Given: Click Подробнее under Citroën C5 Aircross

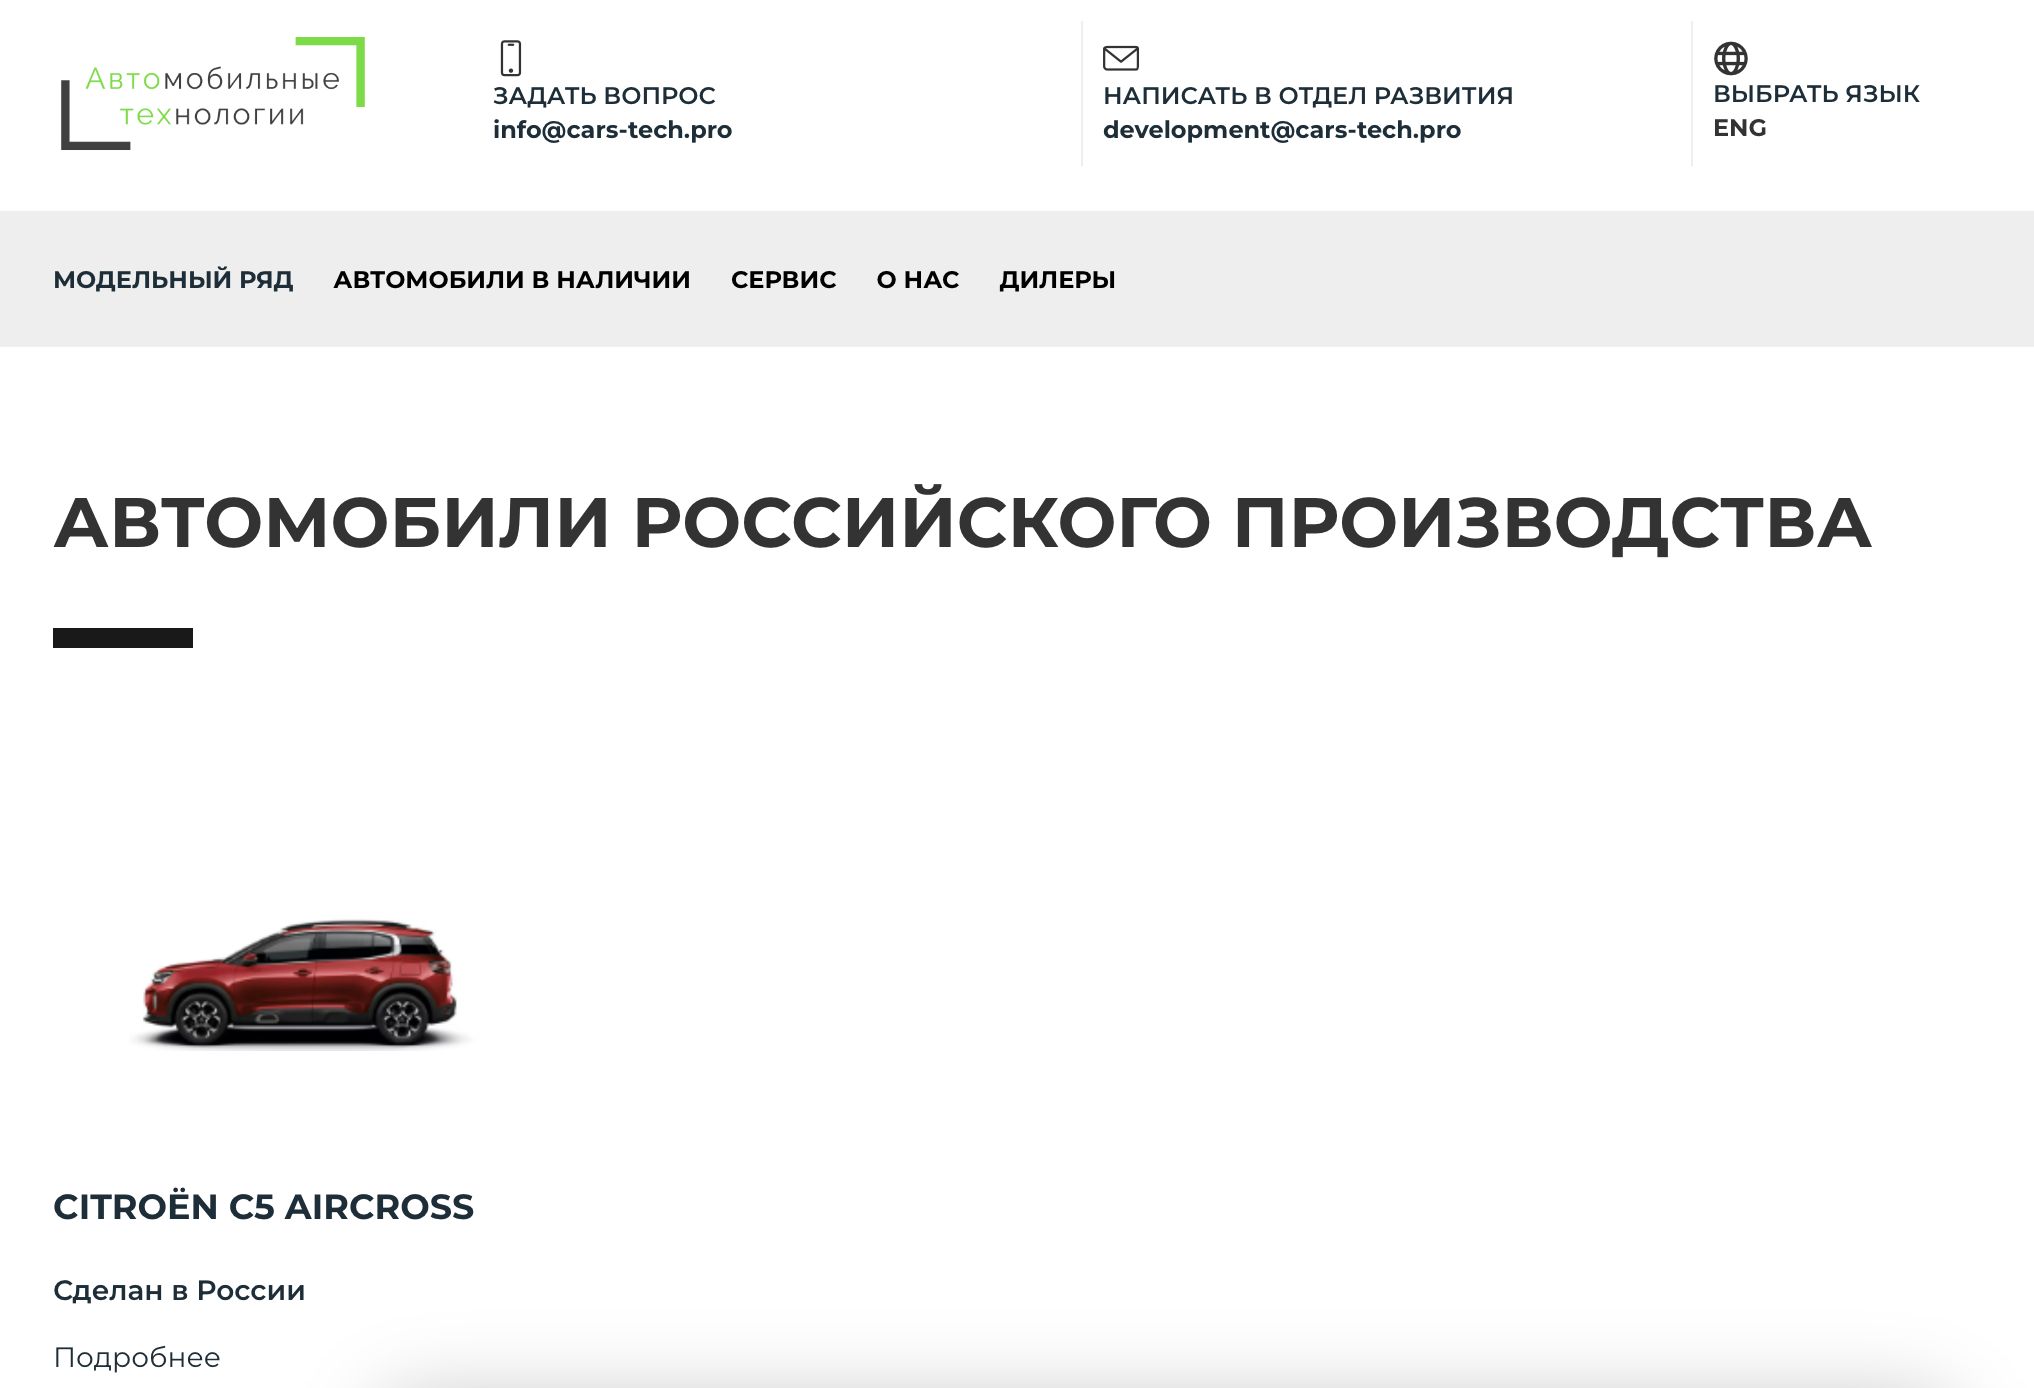Looking at the screenshot, I should click(x=136, y=1357).
